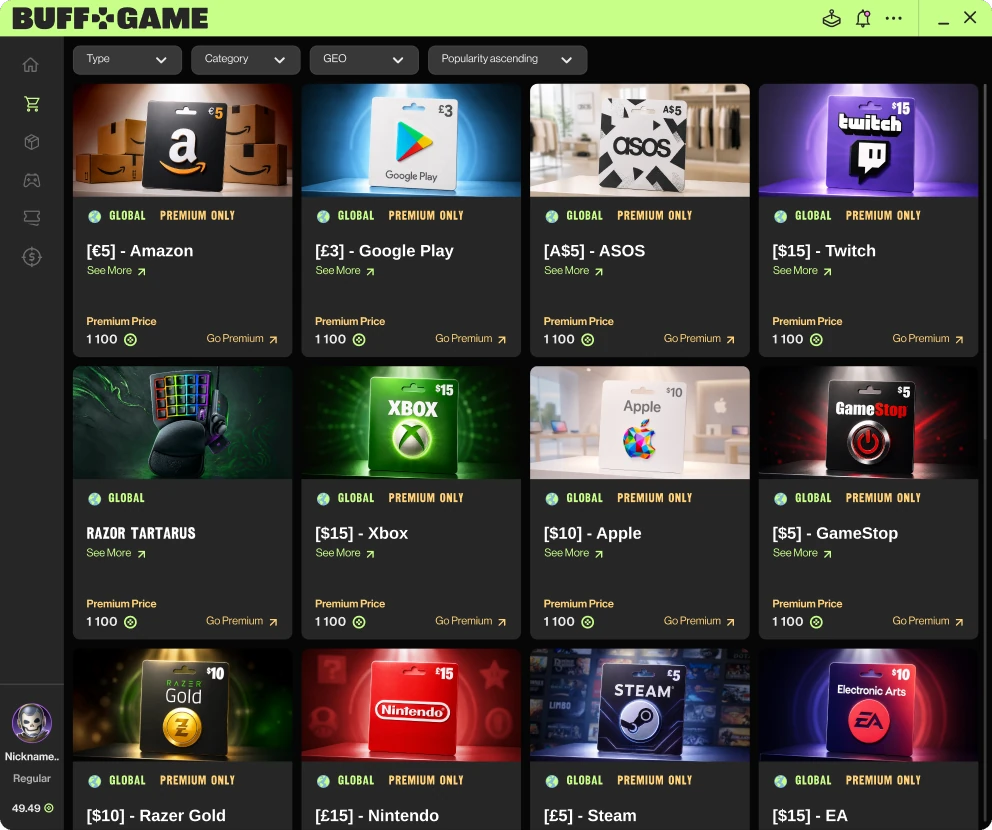992x830 pixels.
Task: Click the globe icon on the Razor Tartarus card
Action: [x=95, y=499]
